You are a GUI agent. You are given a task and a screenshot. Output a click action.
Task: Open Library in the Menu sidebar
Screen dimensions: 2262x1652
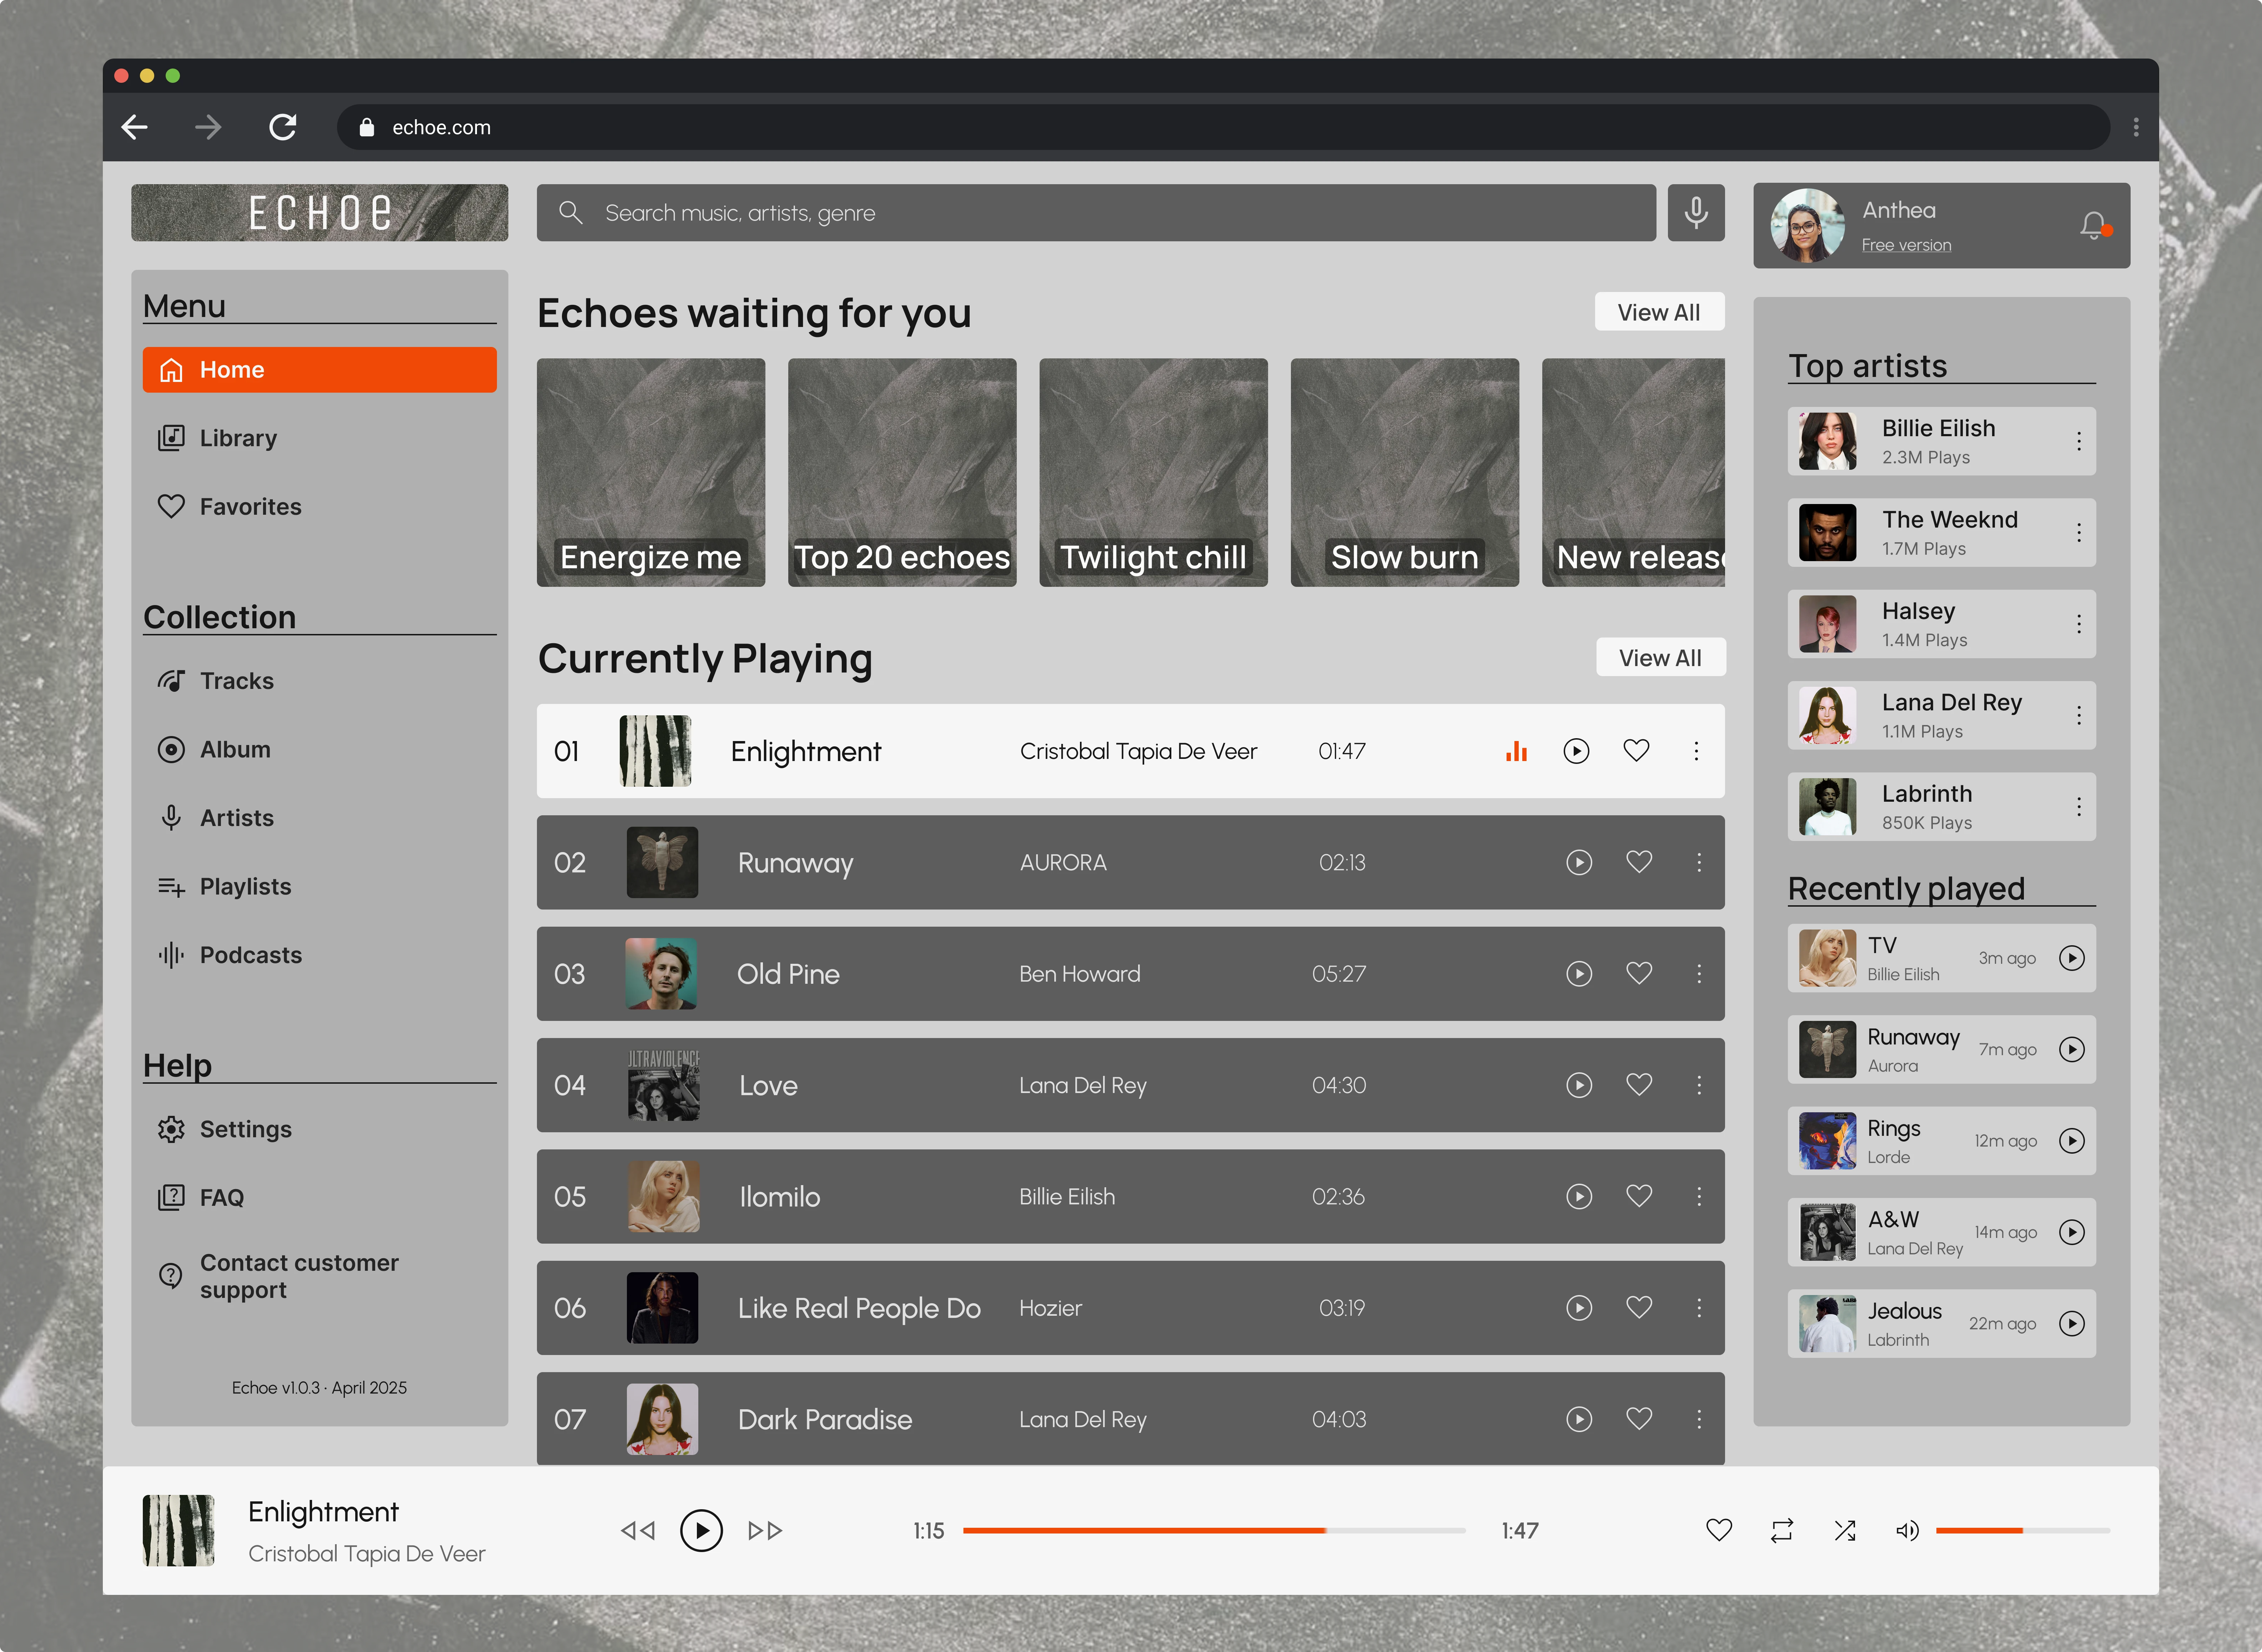tap(238, 438)
